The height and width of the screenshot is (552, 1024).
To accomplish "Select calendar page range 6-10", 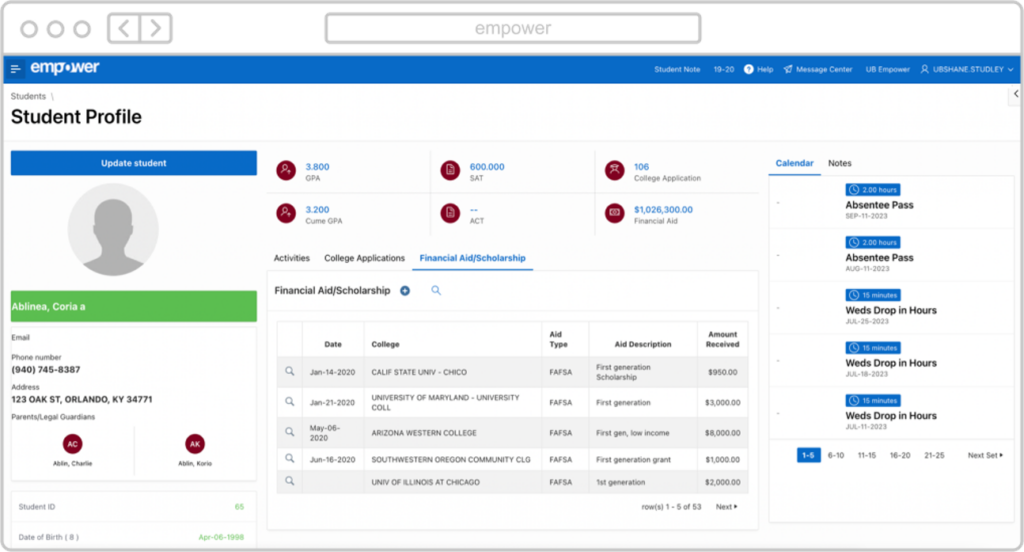I will (x=836, y=455).
